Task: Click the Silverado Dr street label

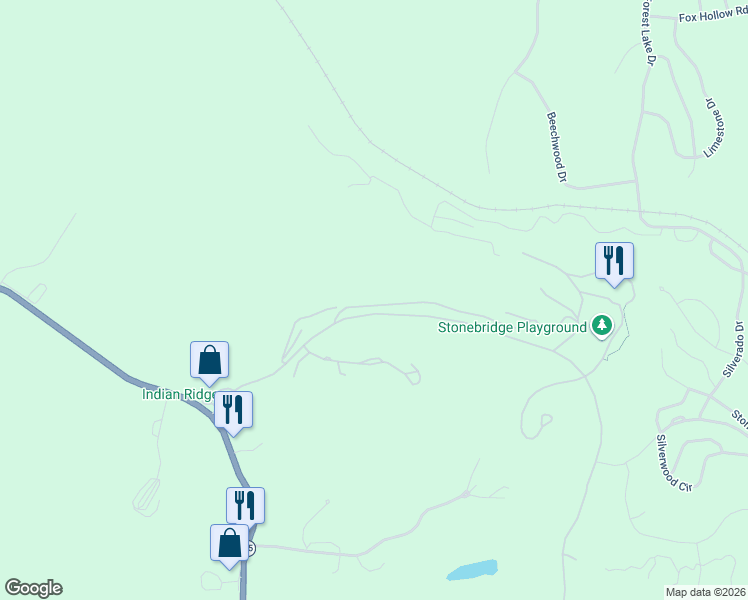Action: 734,350
